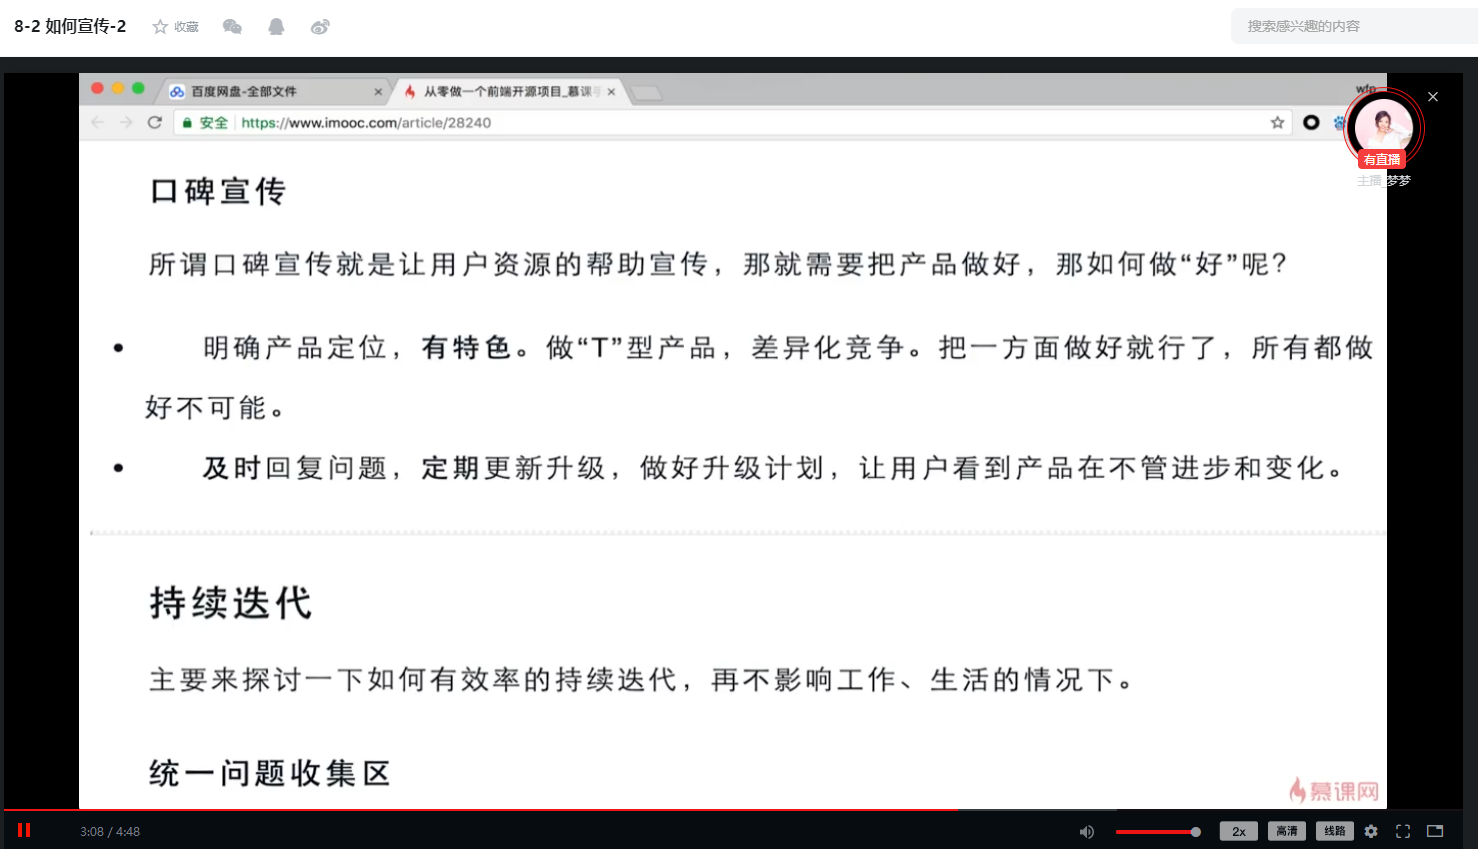Image resolution: width=1478 pixels, height=849 pixels.
Task: Open the 2x playback speed selector
Action: 1238,831
